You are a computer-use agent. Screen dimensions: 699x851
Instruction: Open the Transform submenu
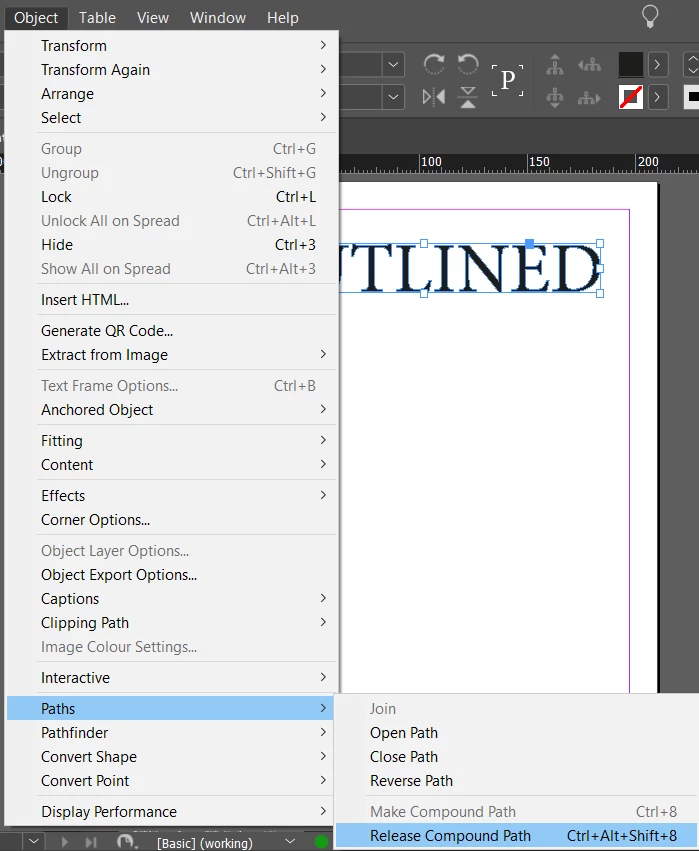[171, 46]
